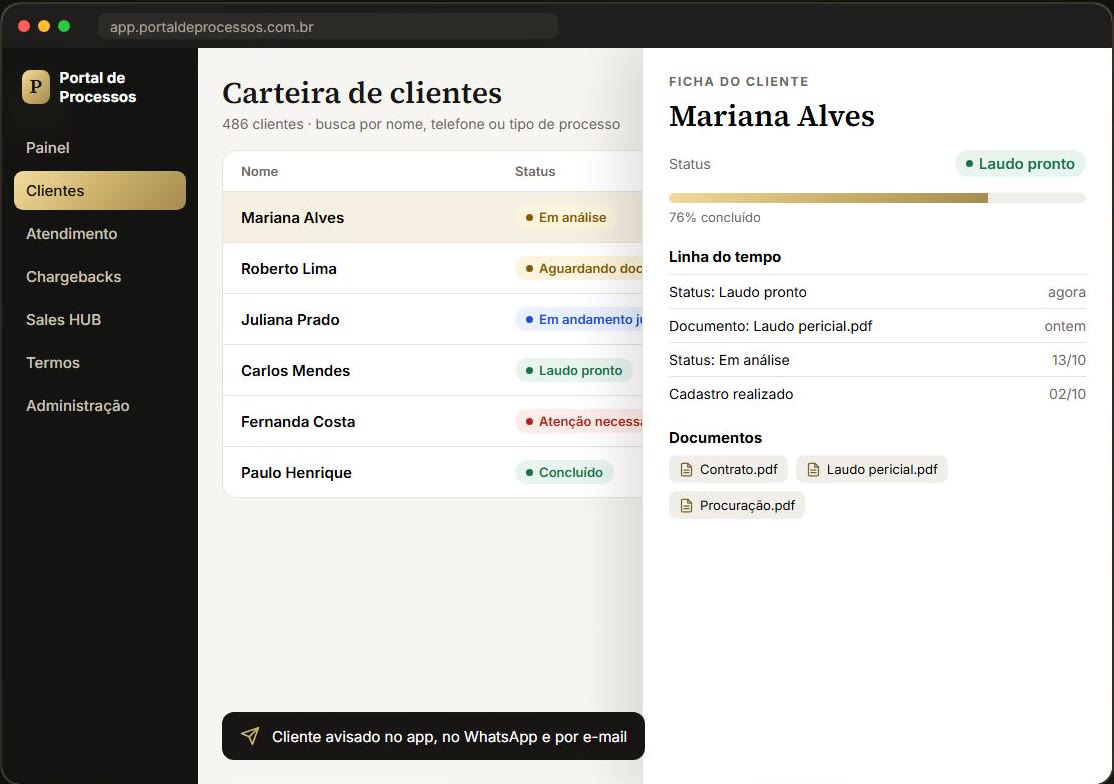
Task: Select the Paulo Henrique row
Action: pyautogui.click(x=433, y=472)
